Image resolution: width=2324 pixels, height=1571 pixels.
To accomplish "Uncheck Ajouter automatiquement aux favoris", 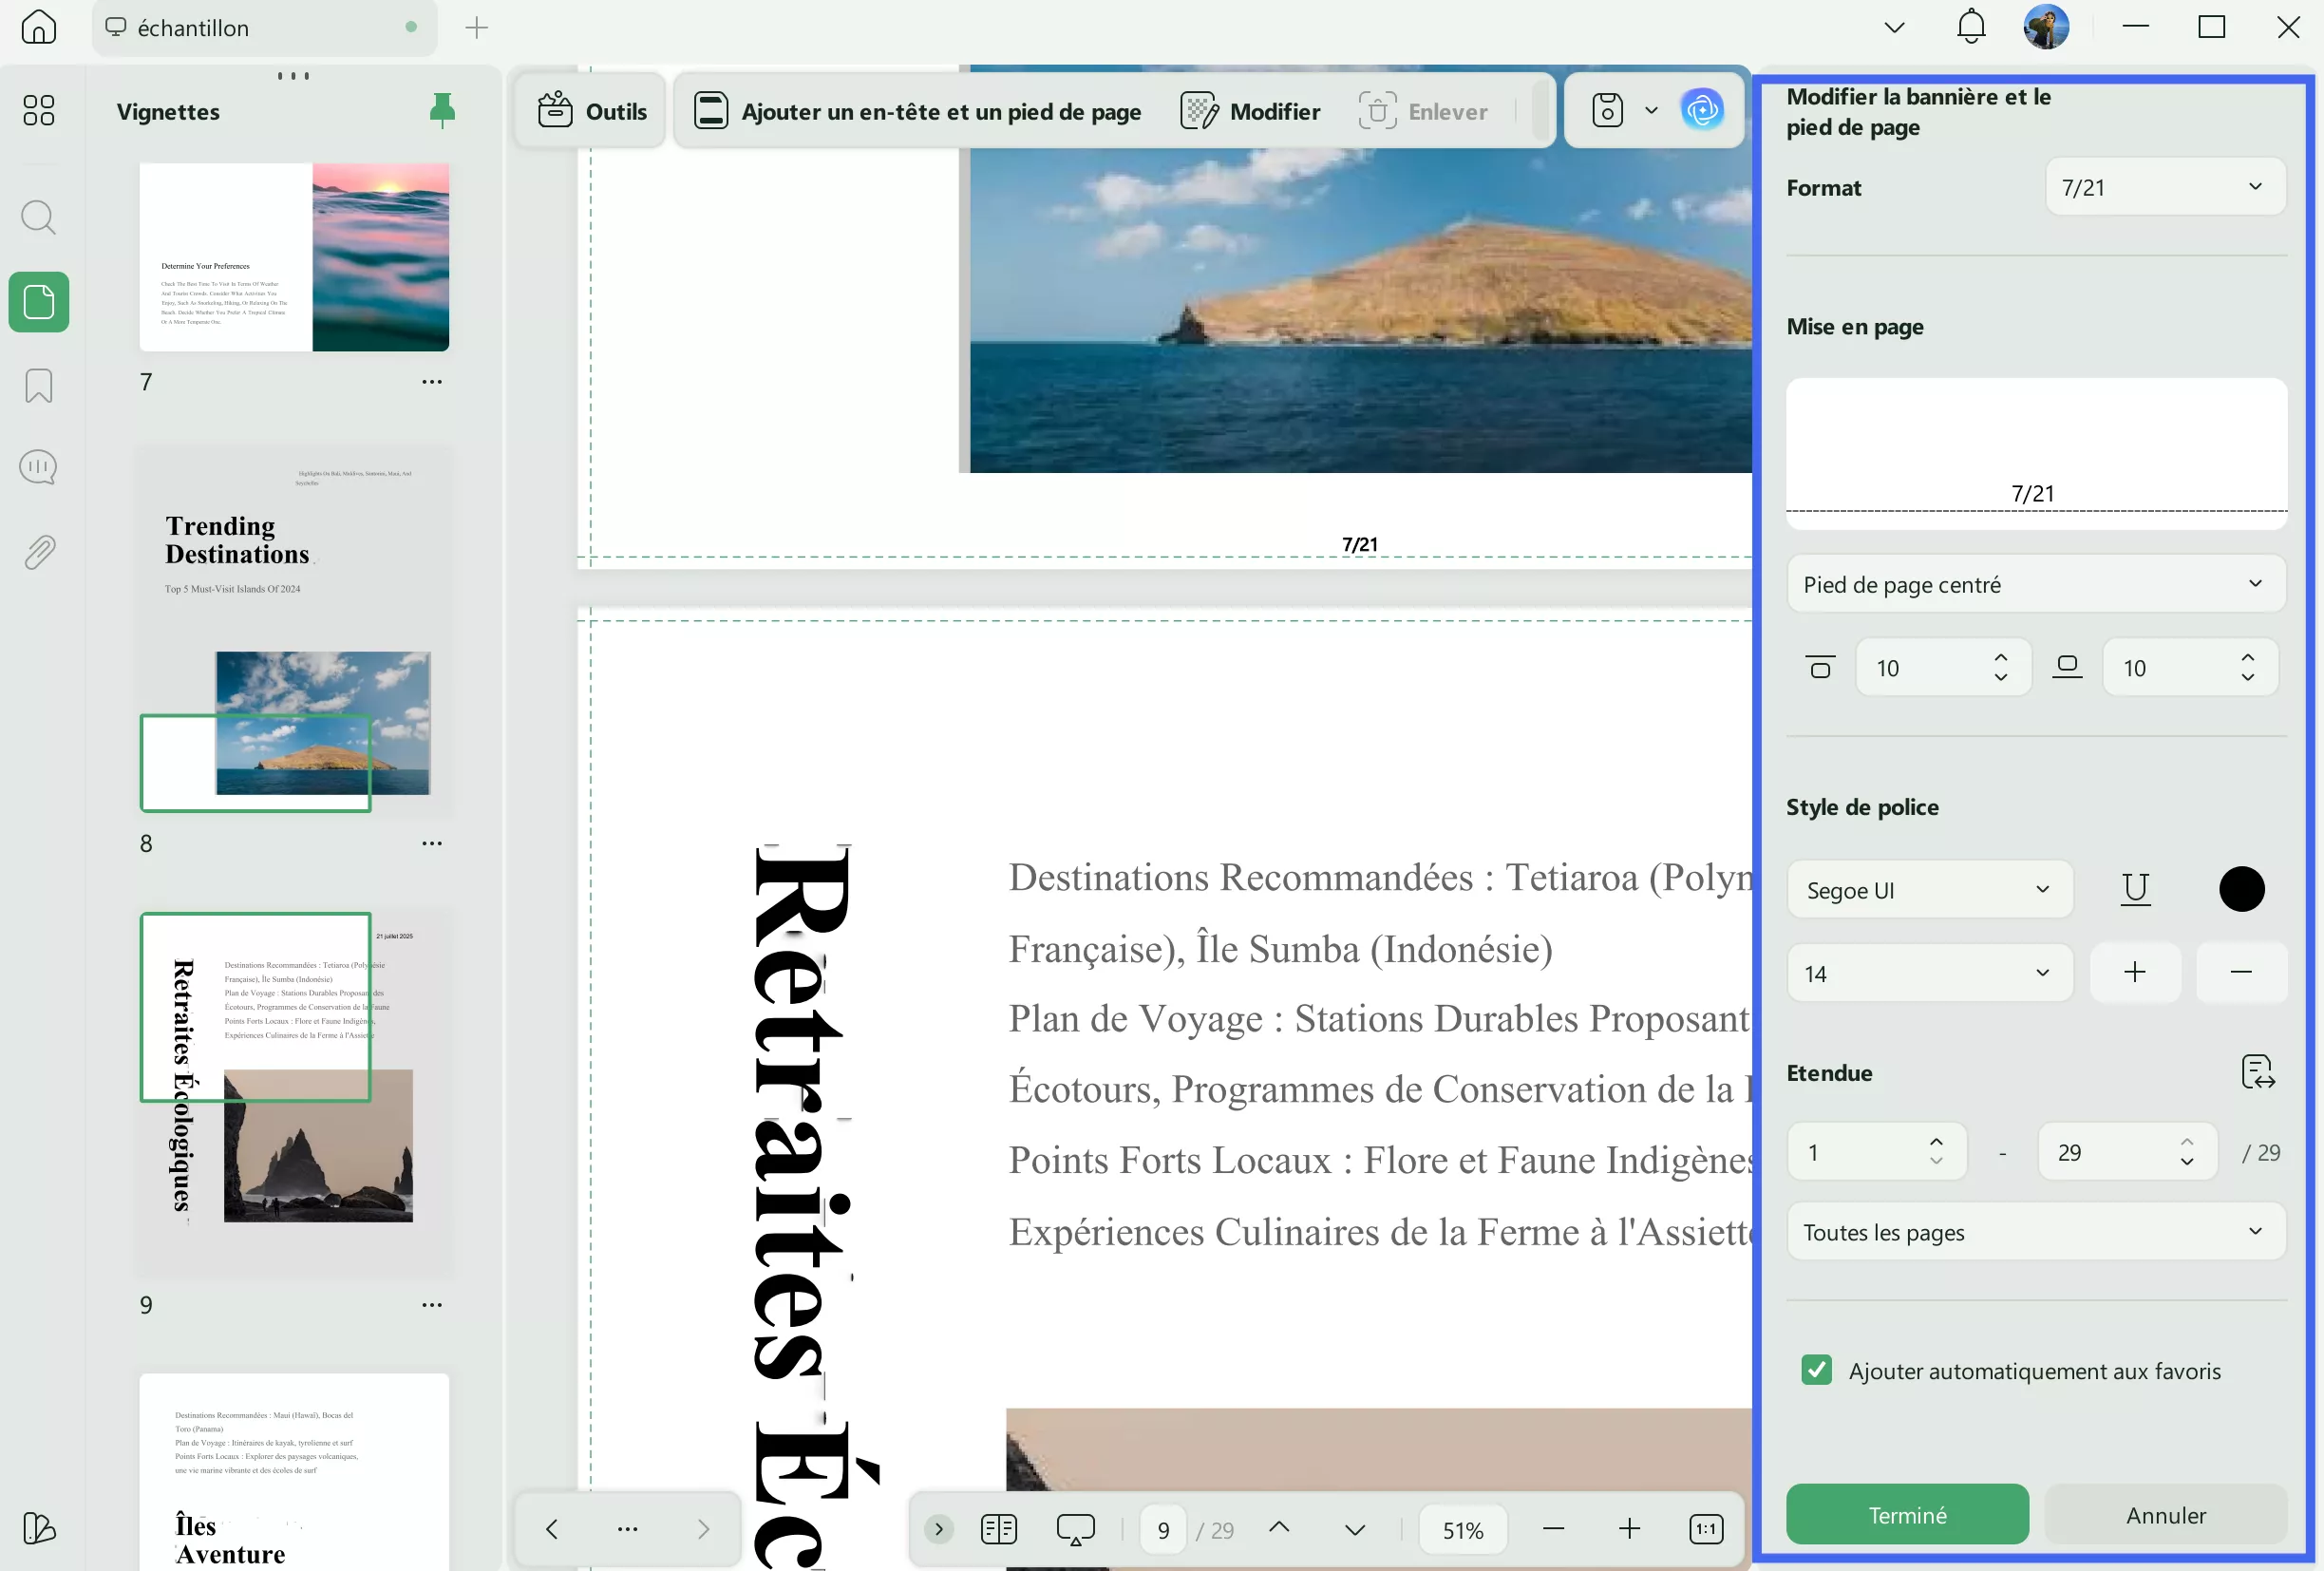I will [x=1816, y=1370].
